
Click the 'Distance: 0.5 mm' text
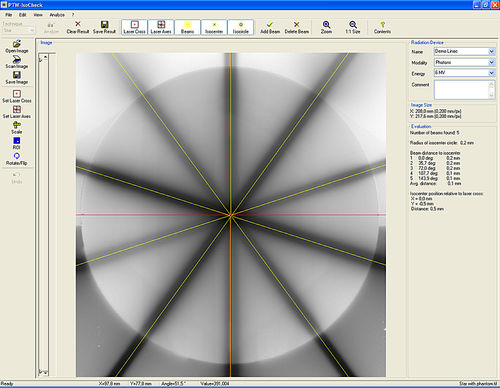point(427,209)
